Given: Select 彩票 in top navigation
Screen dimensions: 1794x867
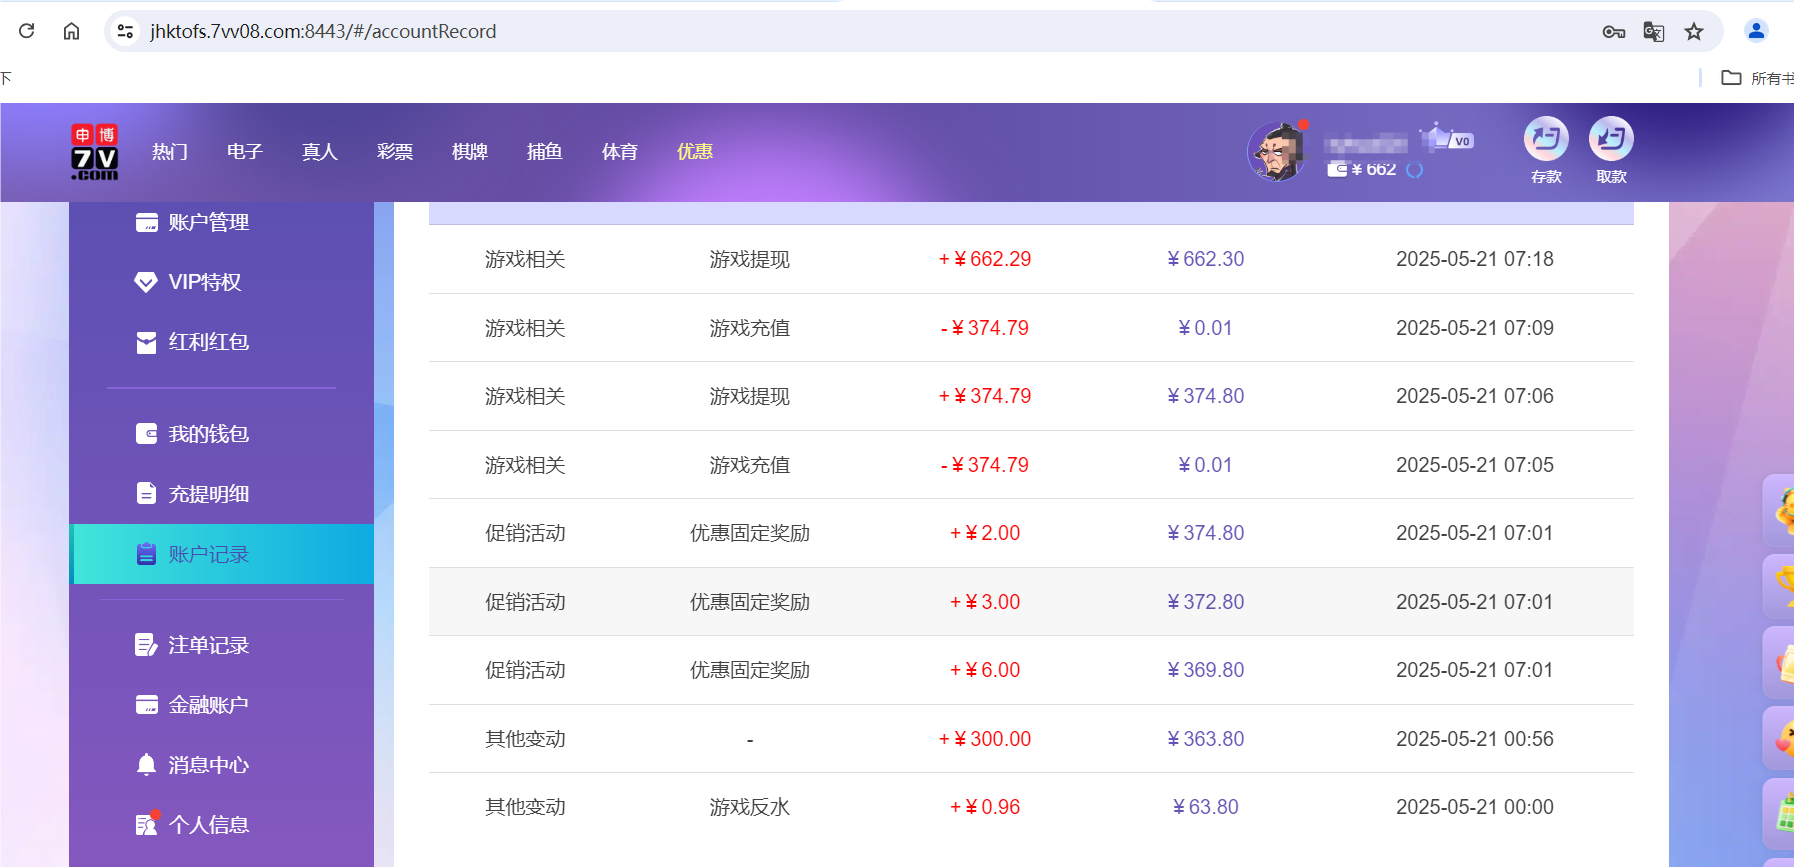Looking at the screenshot, I should (394, 152).
